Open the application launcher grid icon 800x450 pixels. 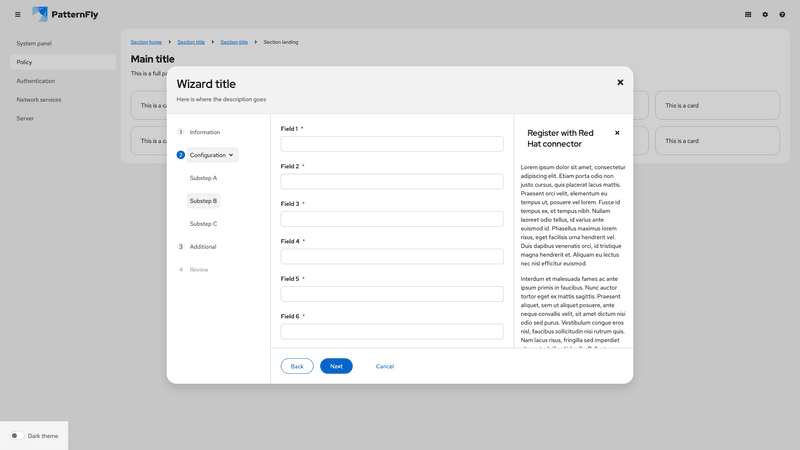tap(748, 14)
